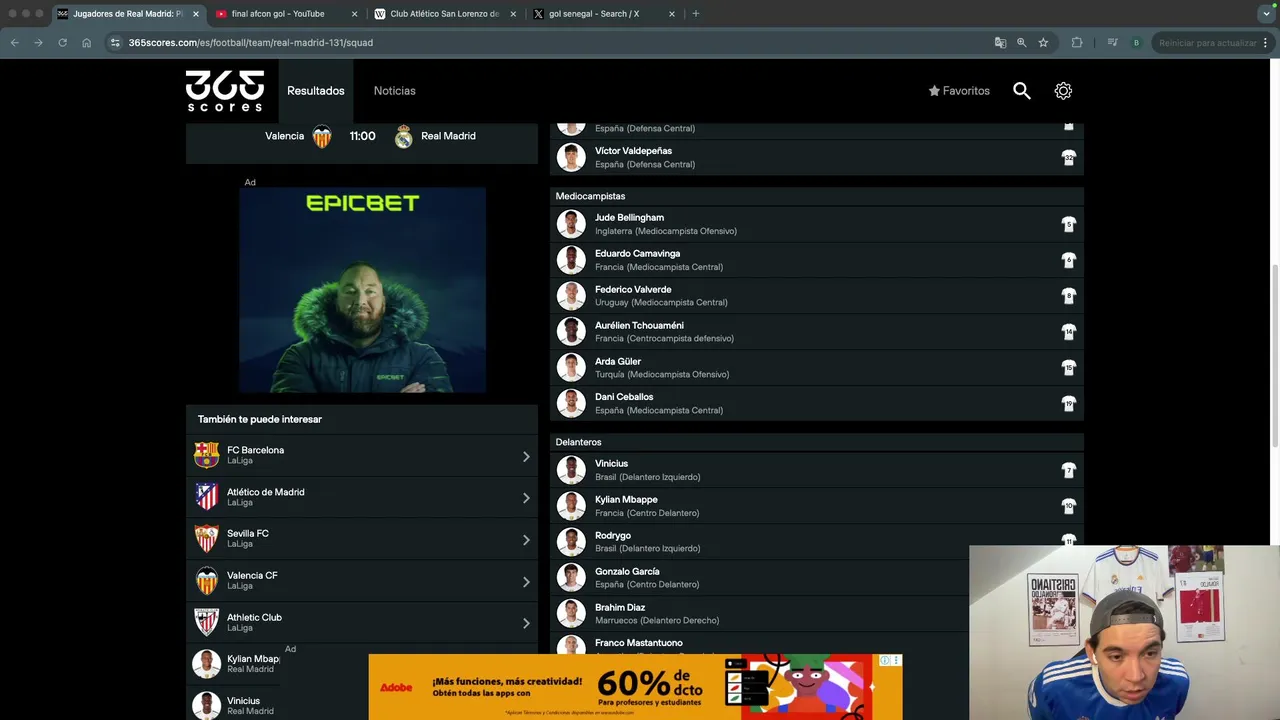Click the browser home icon

[86, 43]
